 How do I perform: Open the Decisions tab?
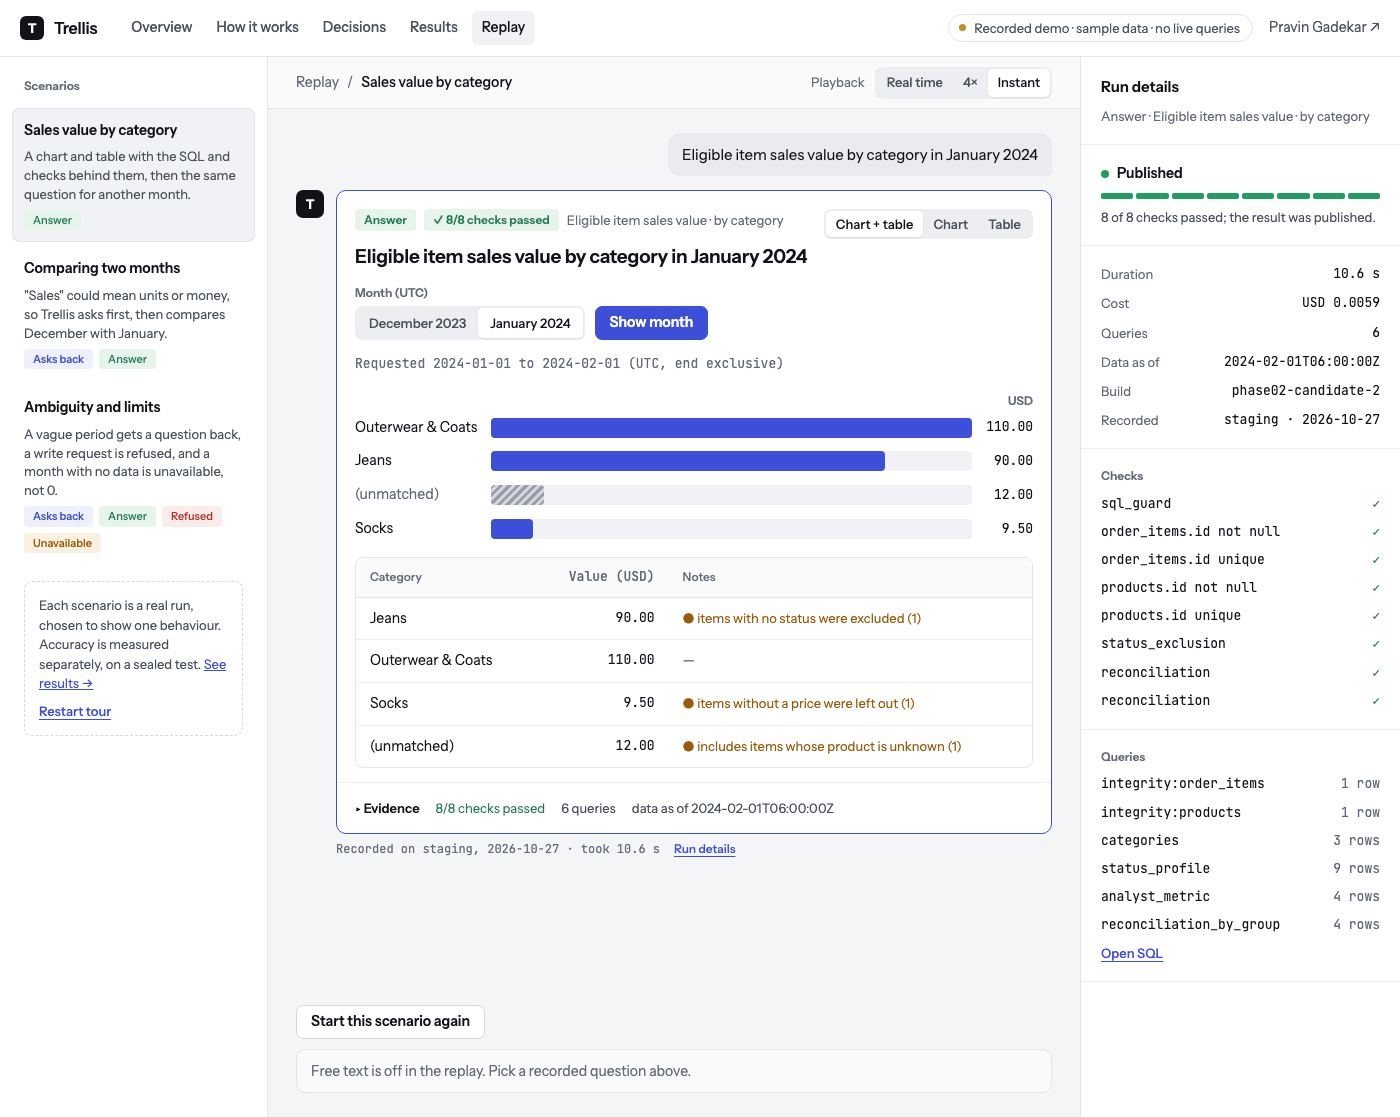pos(354,27)
